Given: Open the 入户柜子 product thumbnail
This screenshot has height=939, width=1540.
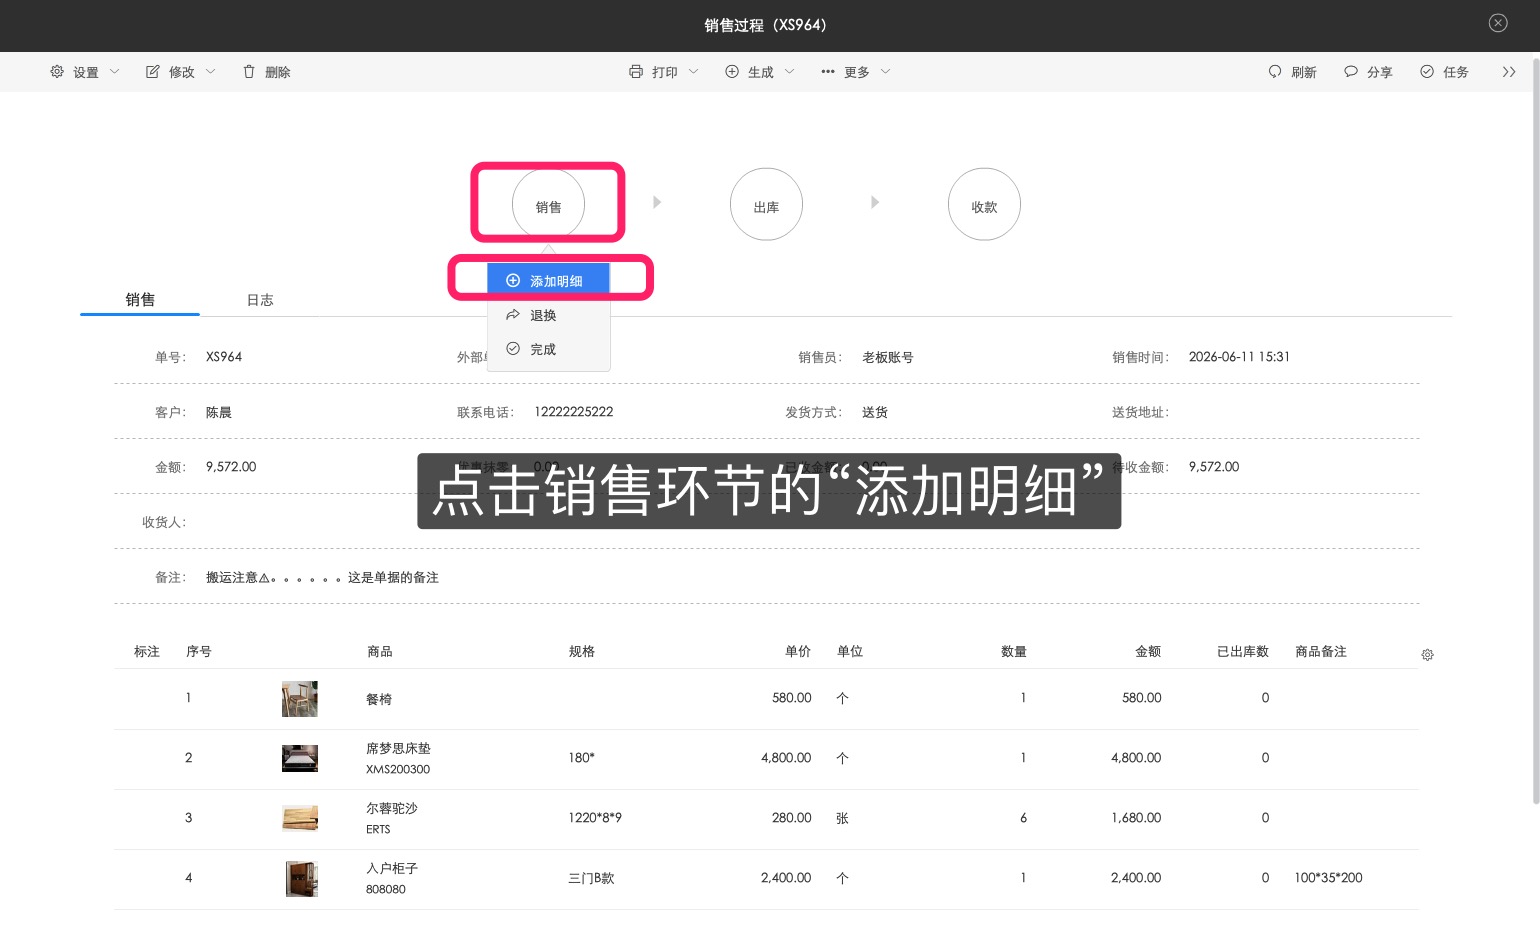Looking at the screenshot, I should [x=302, y=879].
